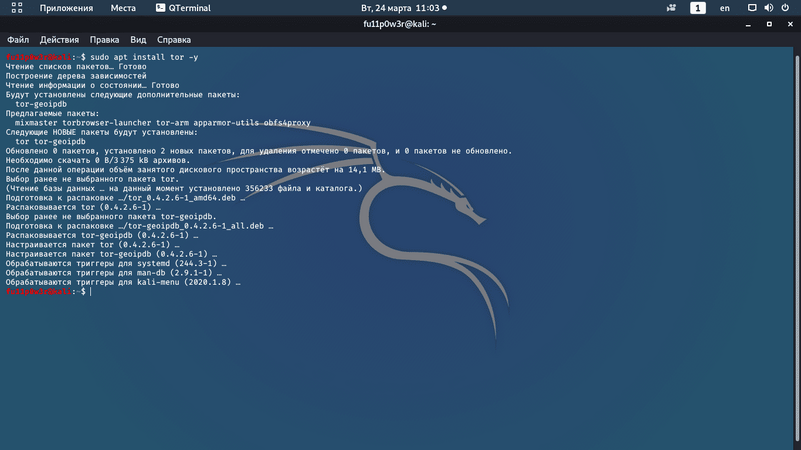Click the display screen tray icon
The image size is (801, 450).
coord(752,8)
